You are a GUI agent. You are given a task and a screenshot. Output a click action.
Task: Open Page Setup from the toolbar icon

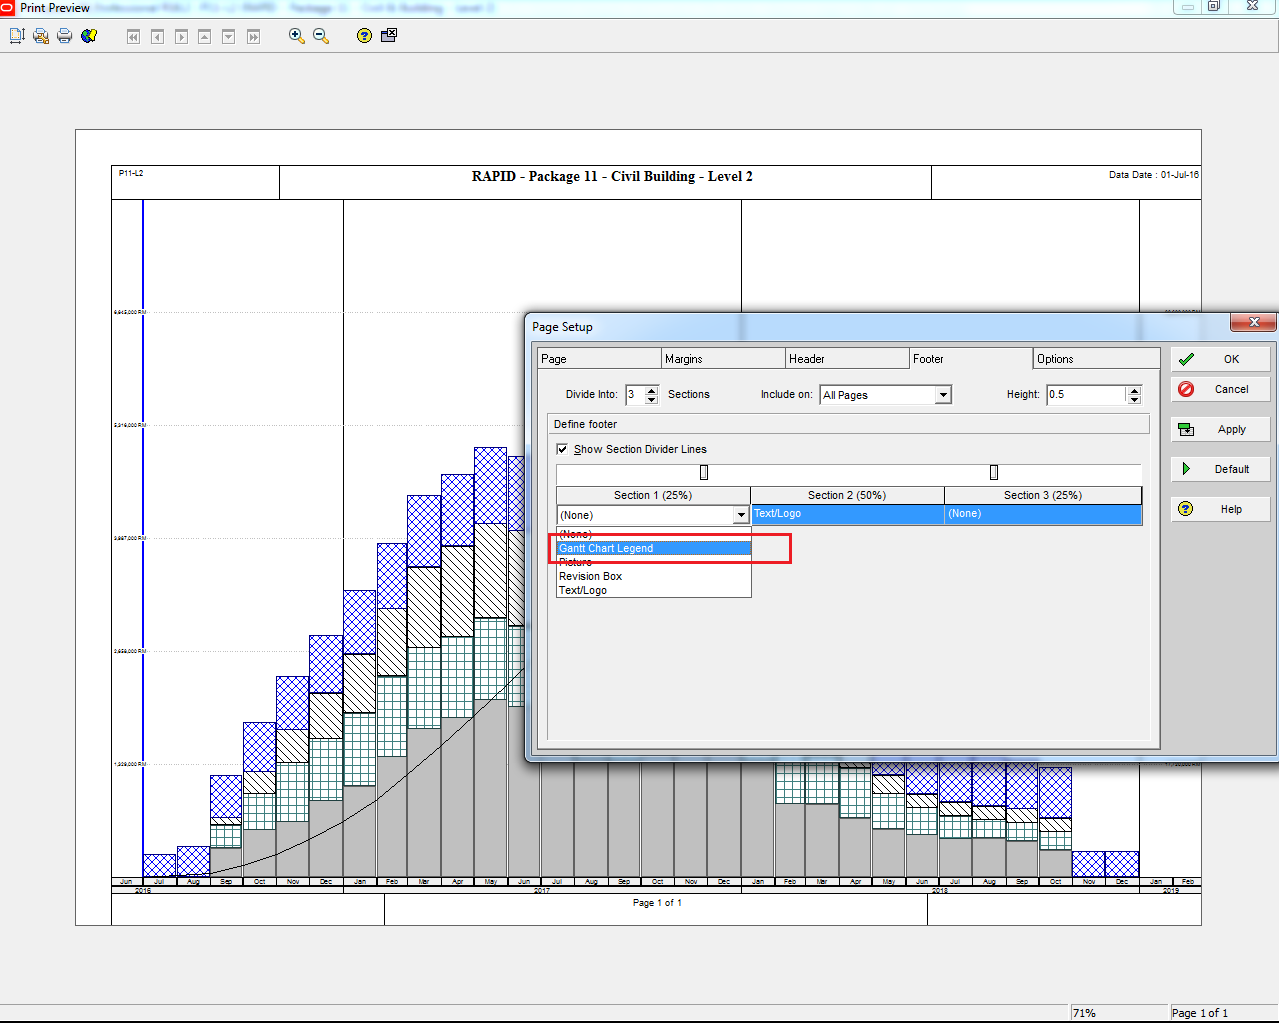tap(17, 36)
